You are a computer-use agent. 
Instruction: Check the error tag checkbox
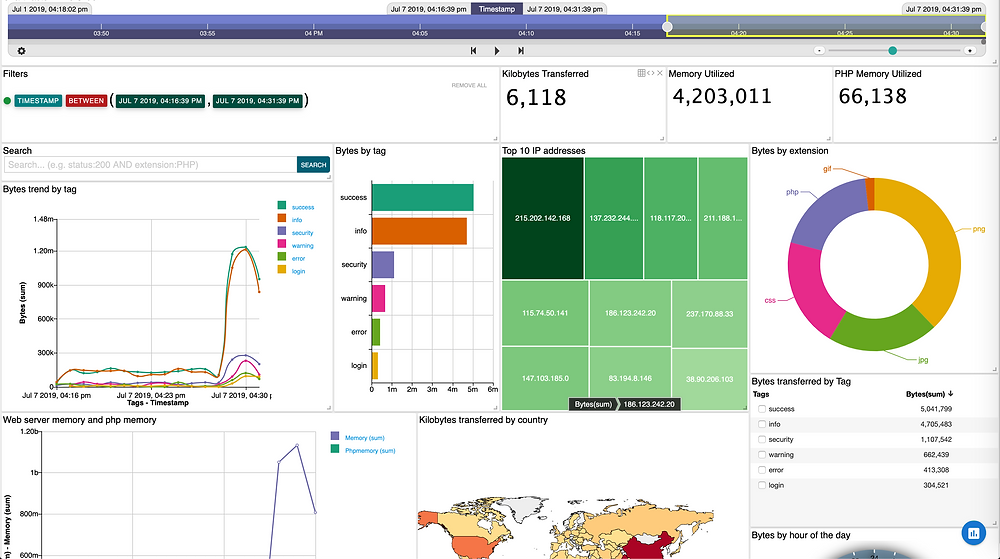pos(761,470)
